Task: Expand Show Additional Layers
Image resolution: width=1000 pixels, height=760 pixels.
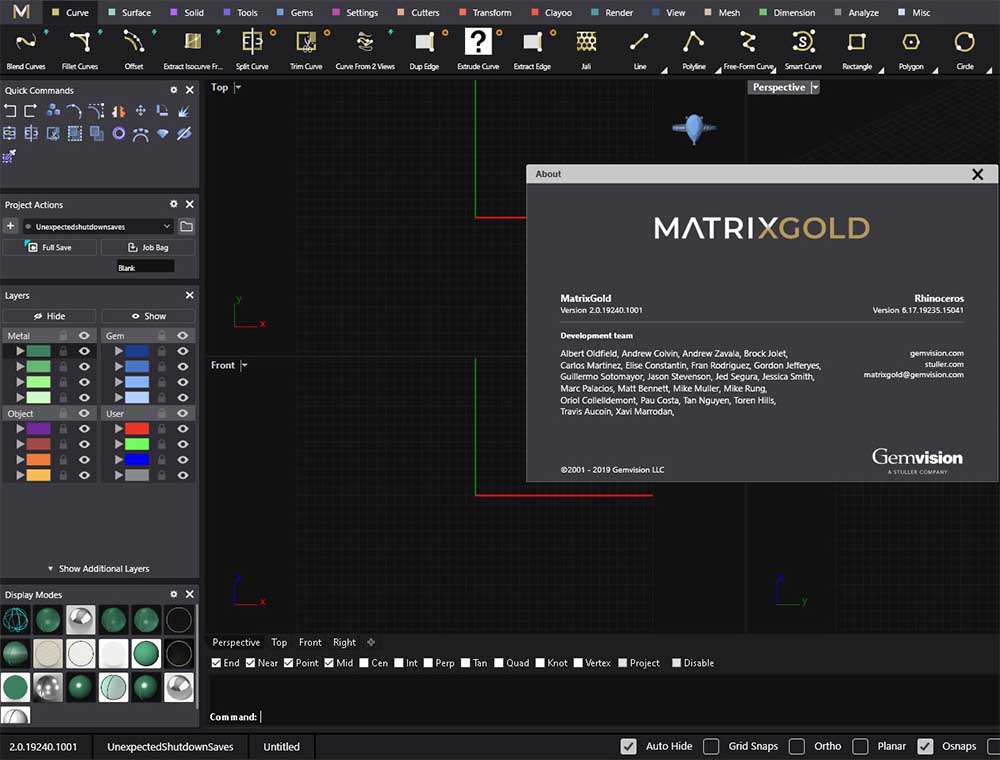Action: point(100,568)
